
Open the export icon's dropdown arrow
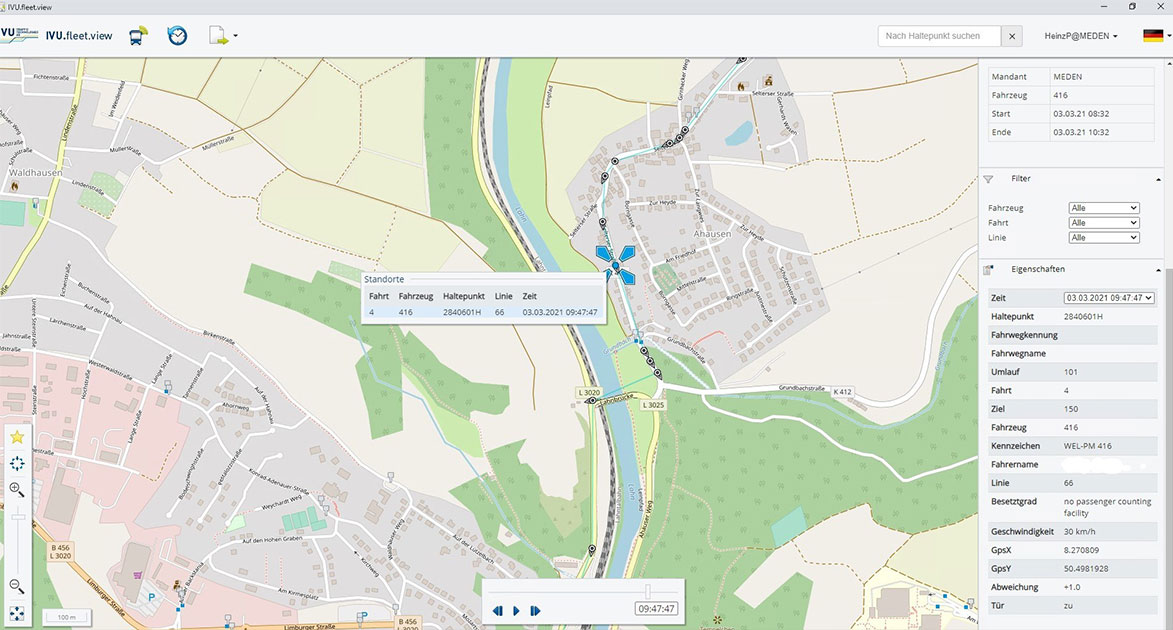coord(236,36)
